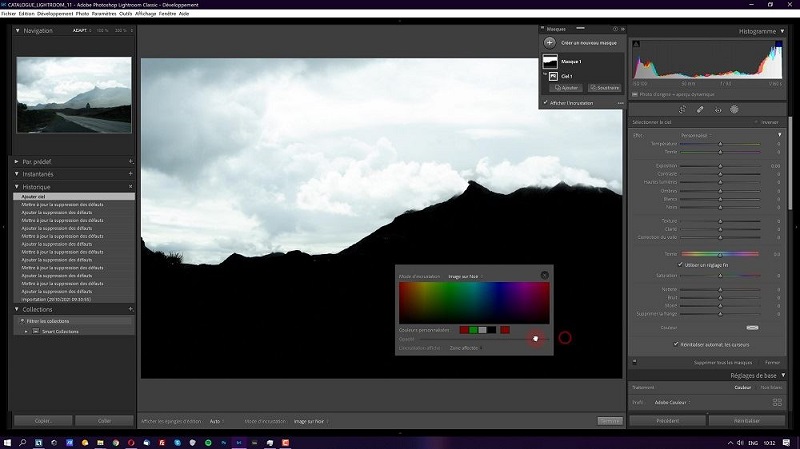Open toolbar Mode d'incrustation dropdown

tap(311, 421)
